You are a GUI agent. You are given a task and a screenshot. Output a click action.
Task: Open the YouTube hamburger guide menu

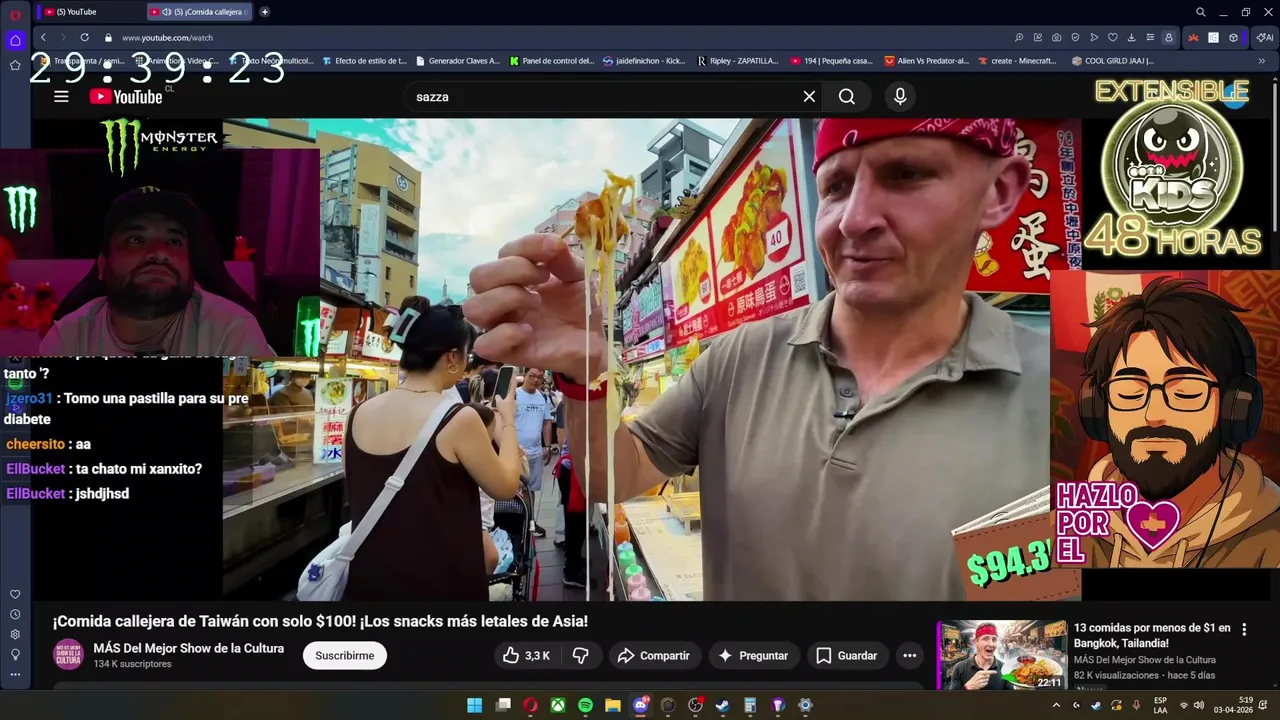61,96
